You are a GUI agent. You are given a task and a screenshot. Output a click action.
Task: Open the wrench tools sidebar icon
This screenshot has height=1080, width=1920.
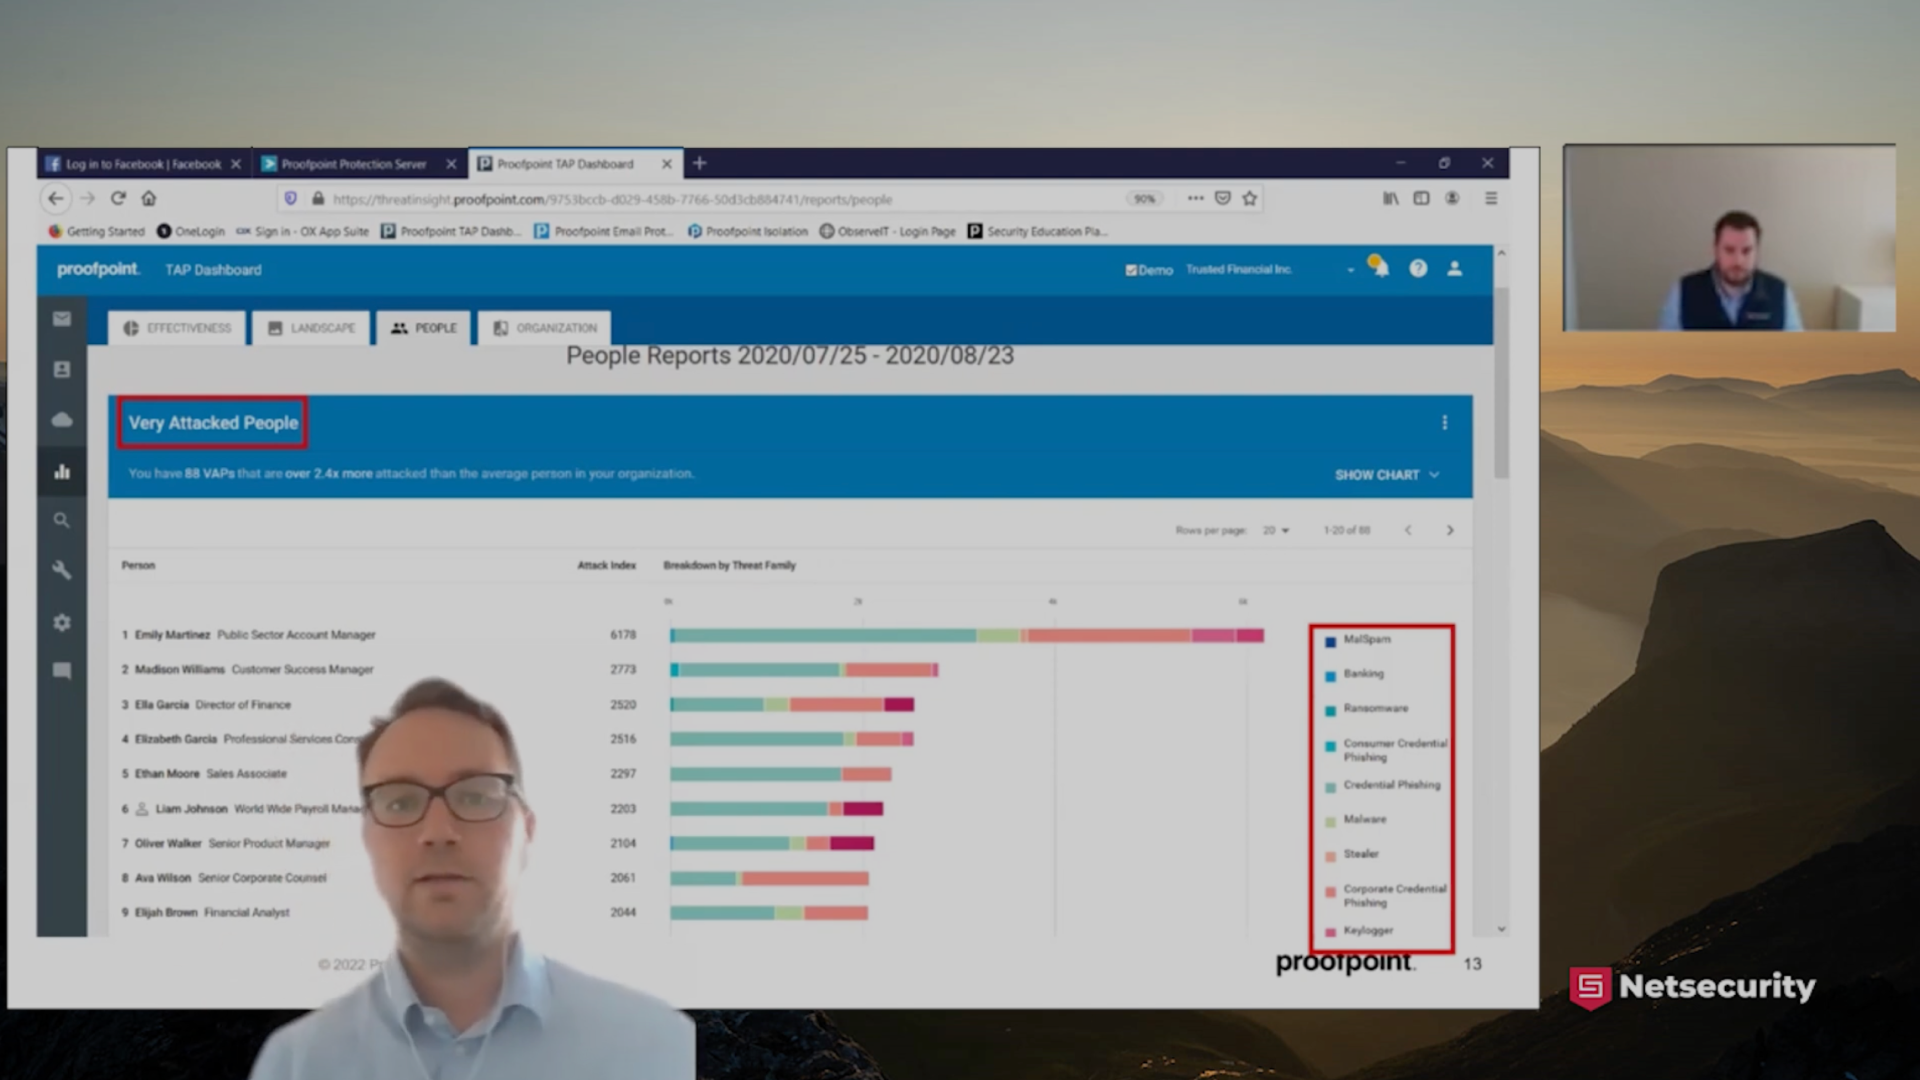point(62,570)
